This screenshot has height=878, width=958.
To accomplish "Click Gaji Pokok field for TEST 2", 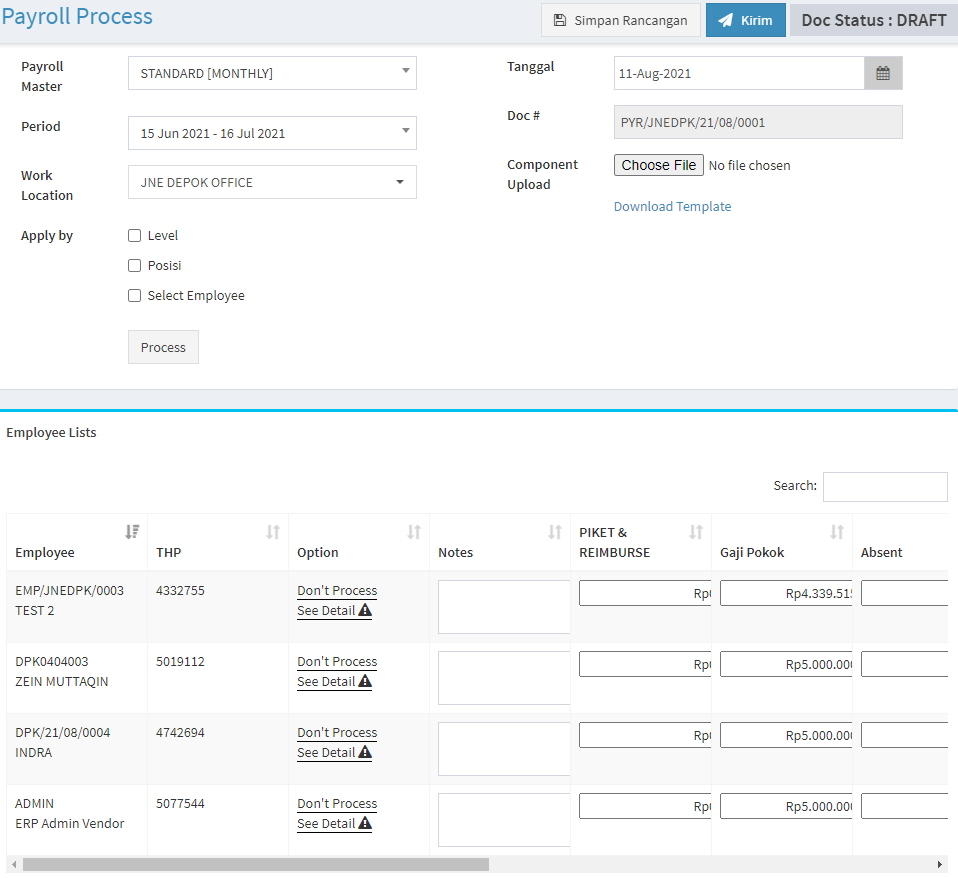I will (786, 593).
